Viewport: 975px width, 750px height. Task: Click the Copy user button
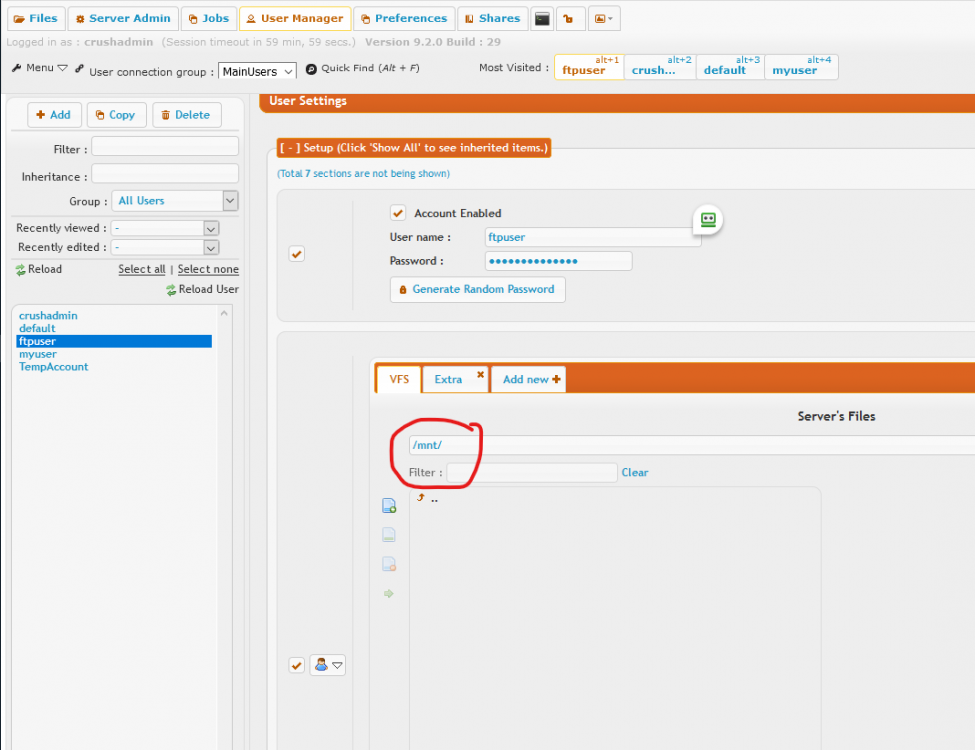(116, 115)
